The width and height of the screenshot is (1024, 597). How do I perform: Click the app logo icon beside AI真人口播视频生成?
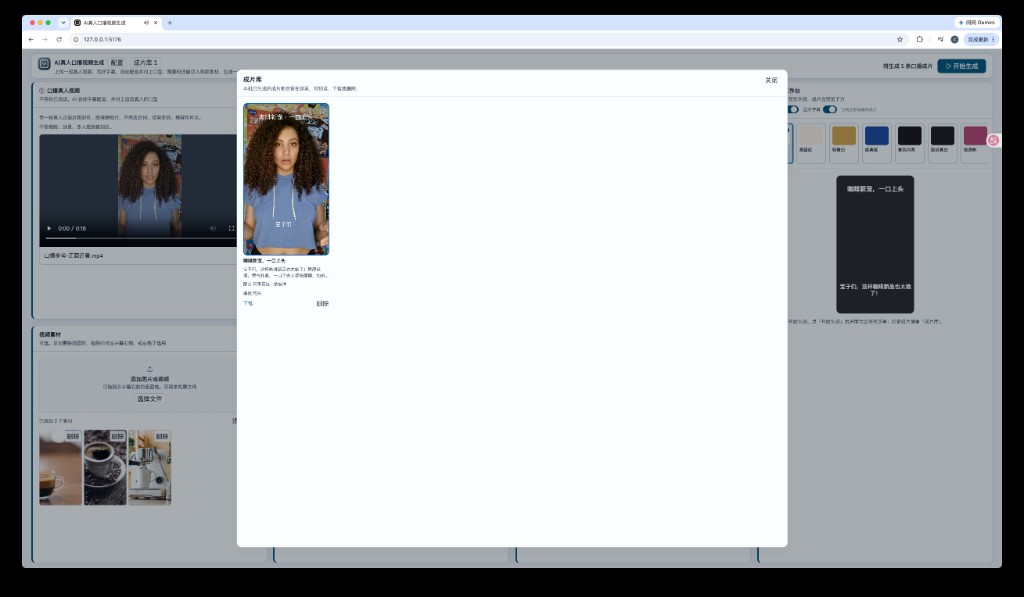[44, 63]
